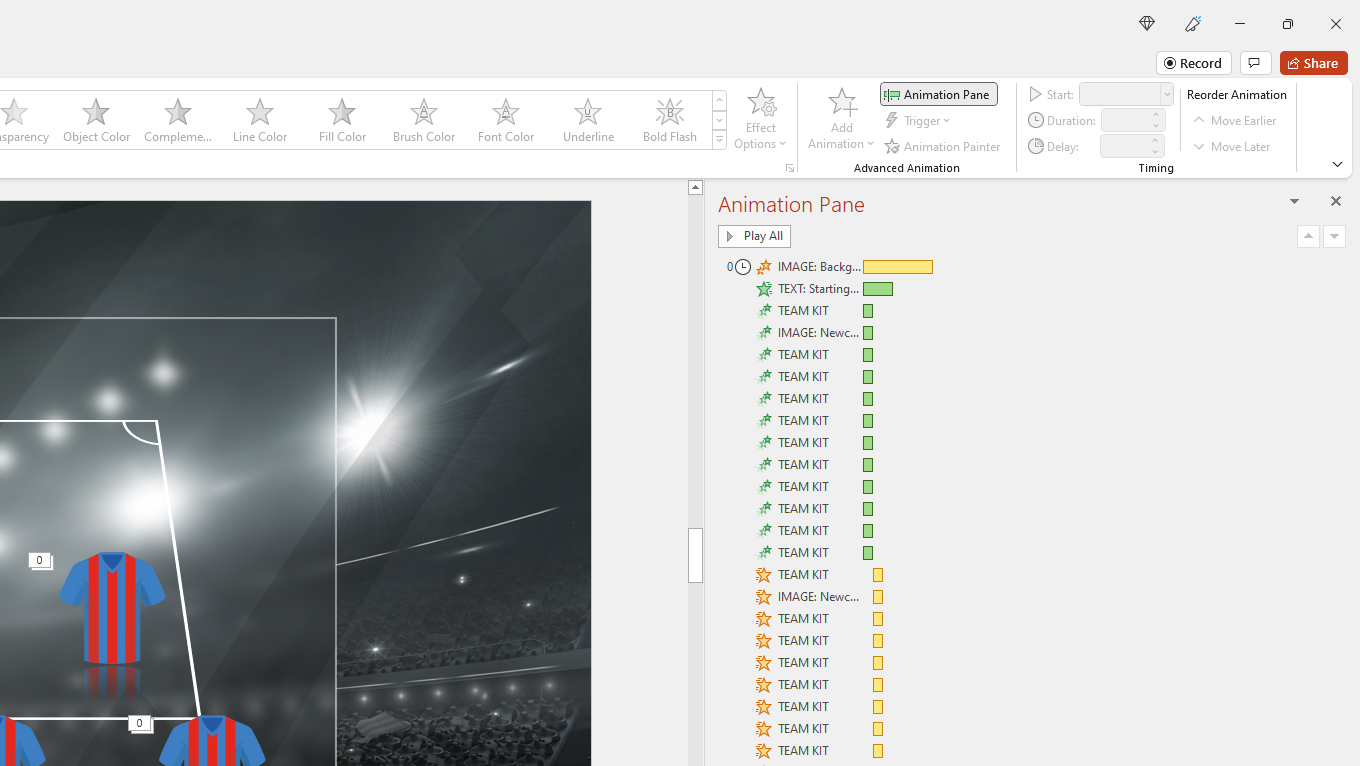
Task: Apply the Underline emphasis animation
Action: pos(588,120)
